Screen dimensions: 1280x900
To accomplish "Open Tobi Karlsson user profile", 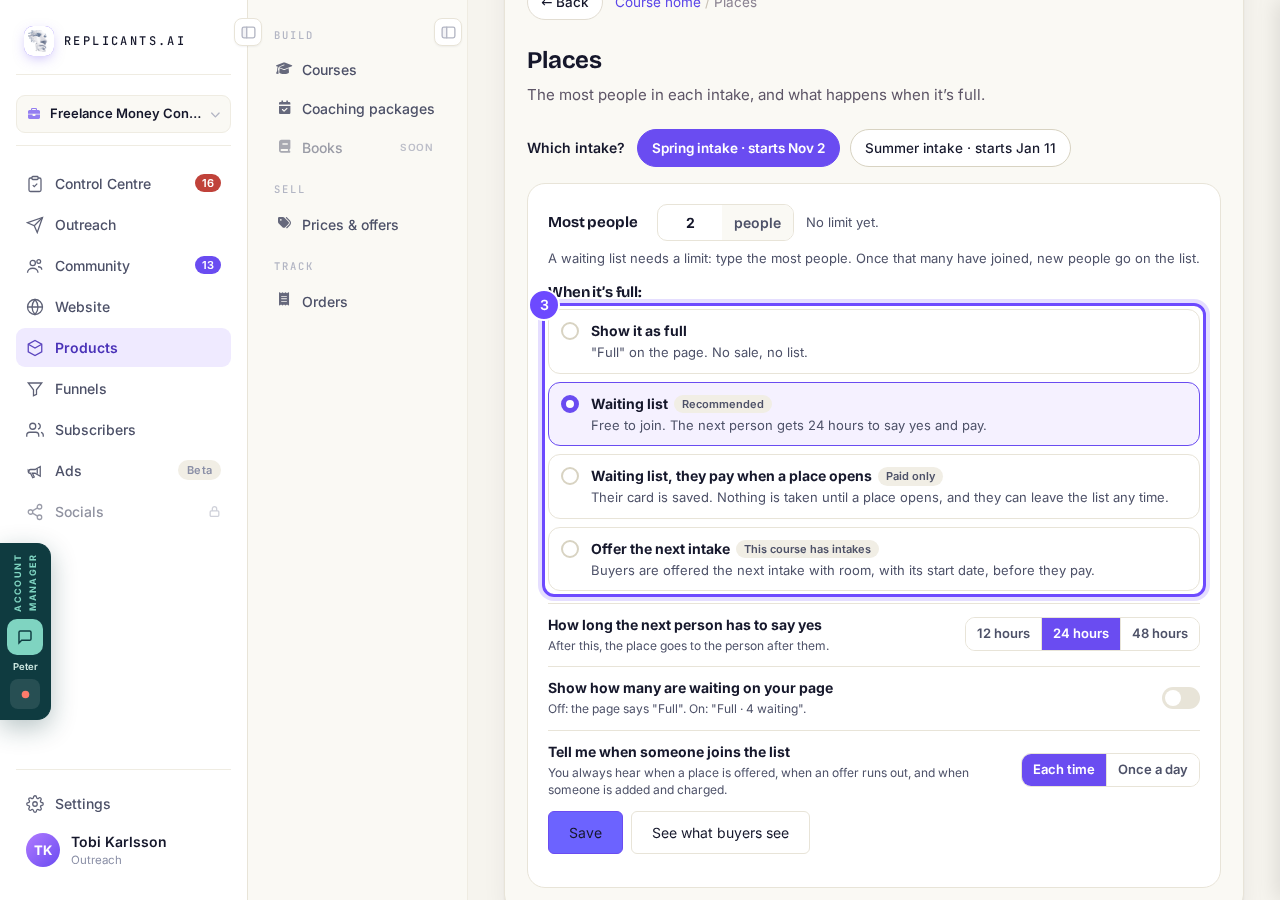I will (x=123, y=850).
